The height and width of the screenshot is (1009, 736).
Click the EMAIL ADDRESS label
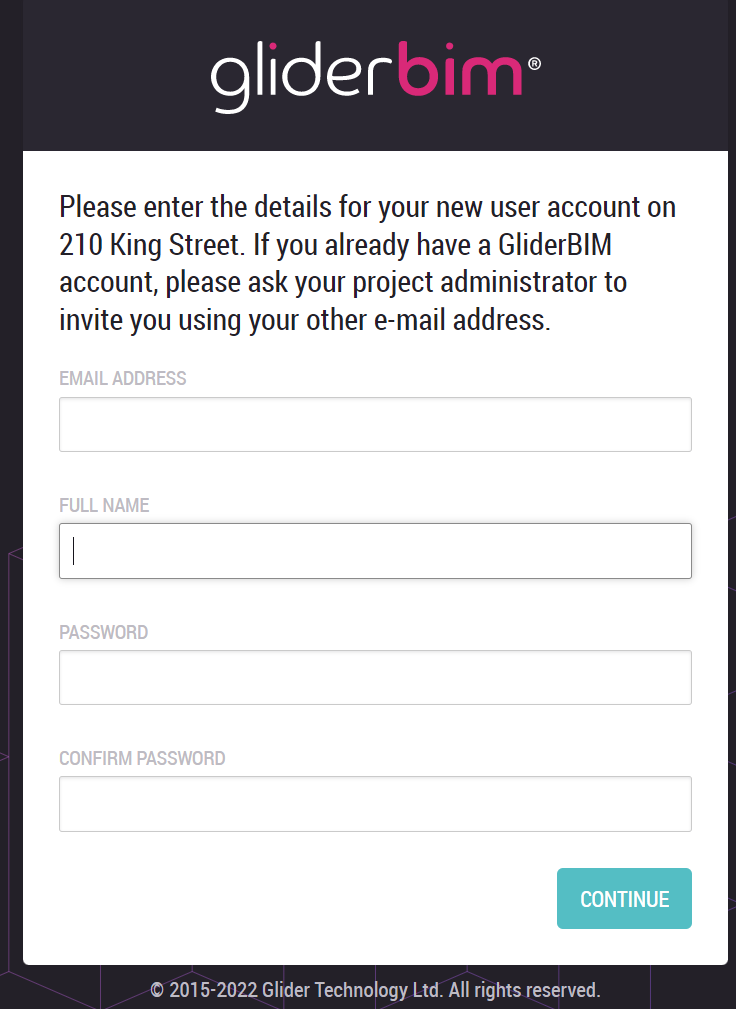point(123,379)
